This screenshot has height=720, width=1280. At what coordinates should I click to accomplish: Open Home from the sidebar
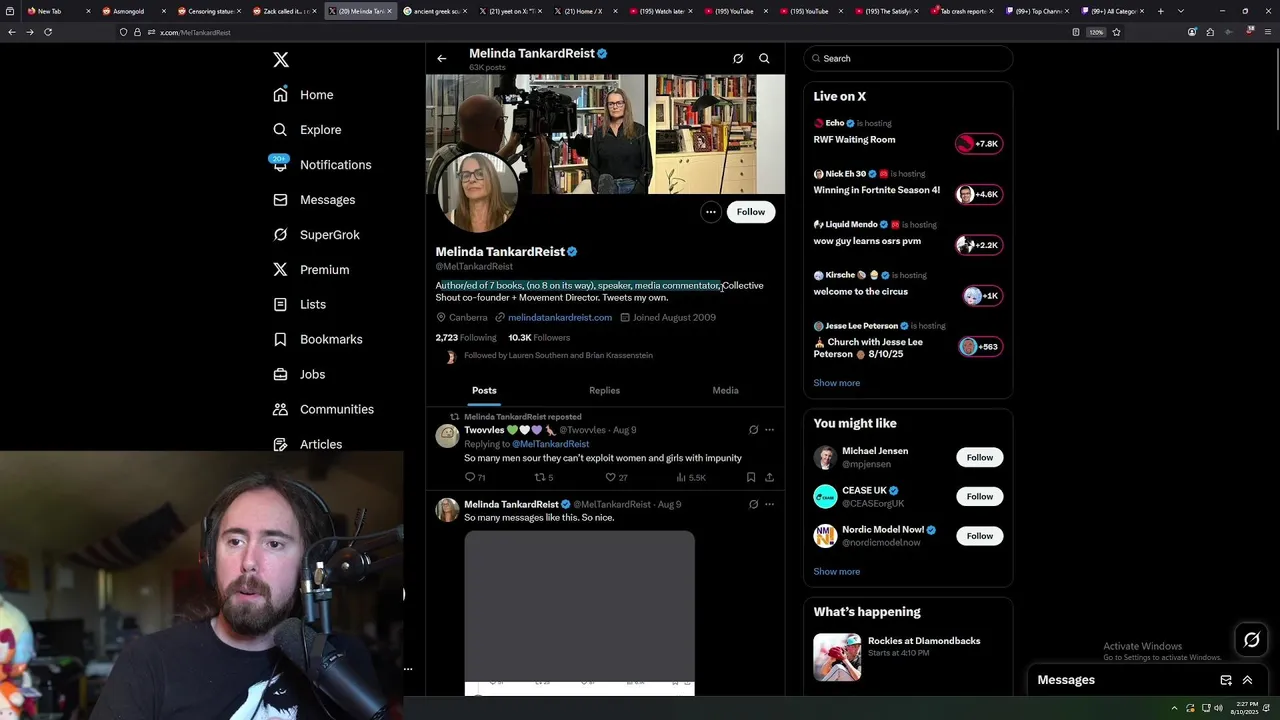(x=303, y=95)
